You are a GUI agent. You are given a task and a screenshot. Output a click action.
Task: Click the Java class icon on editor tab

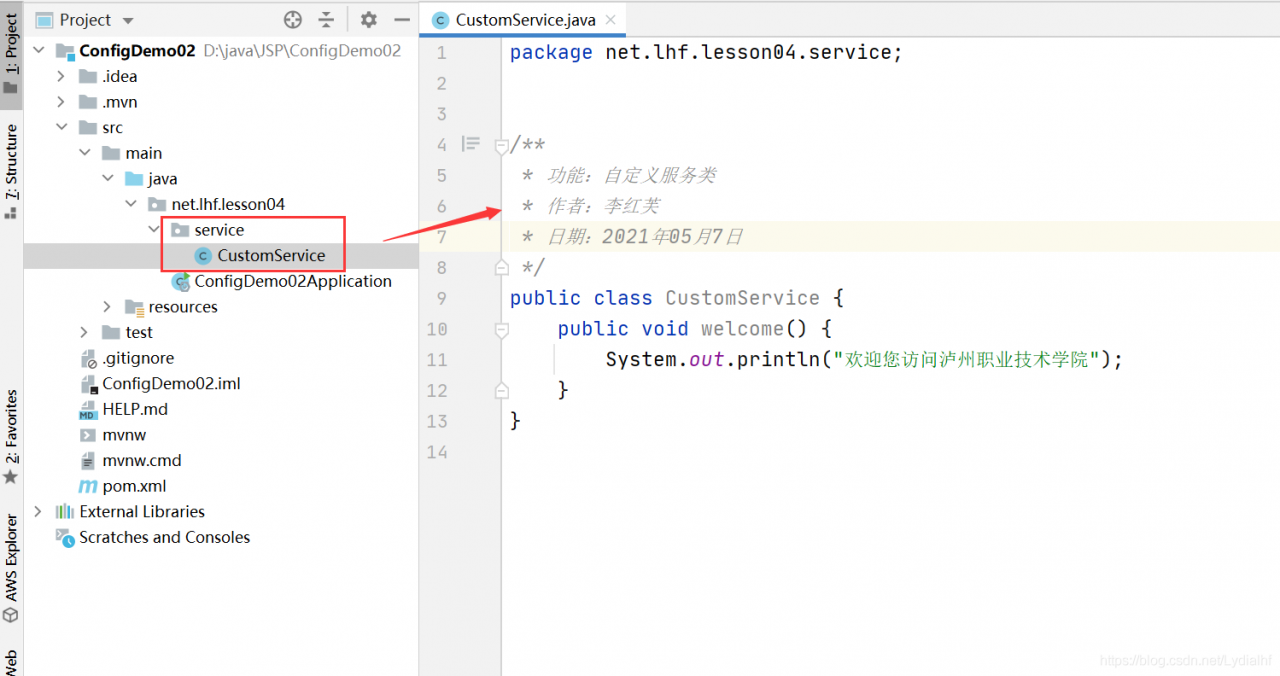[x=440, y=20]
